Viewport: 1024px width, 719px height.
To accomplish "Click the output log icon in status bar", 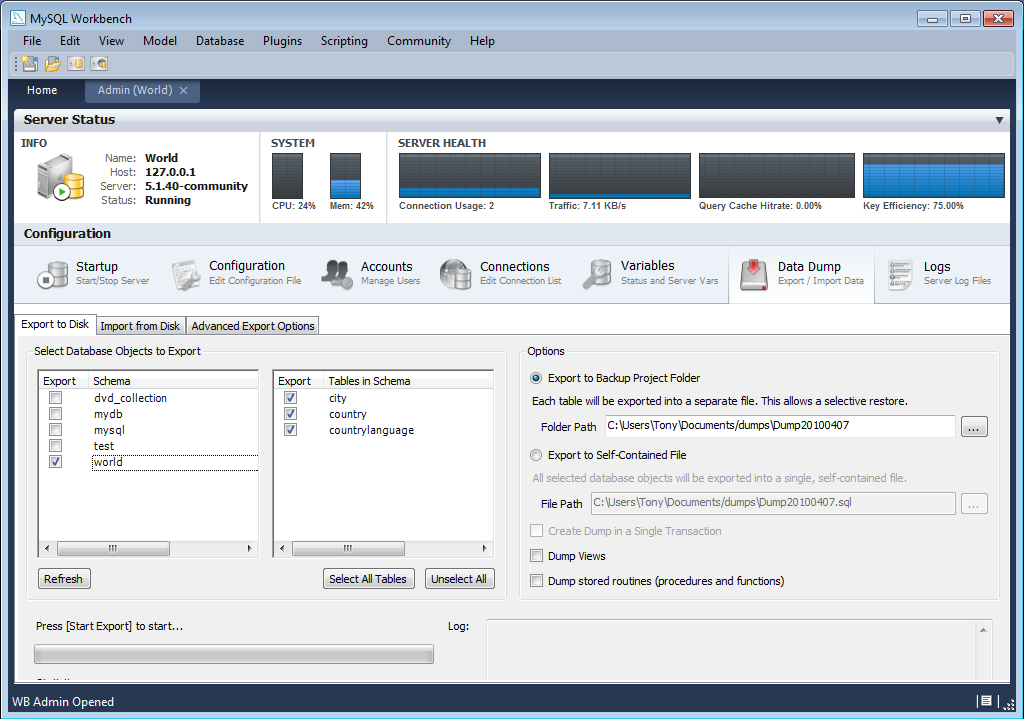I will [x=986, y=701].
